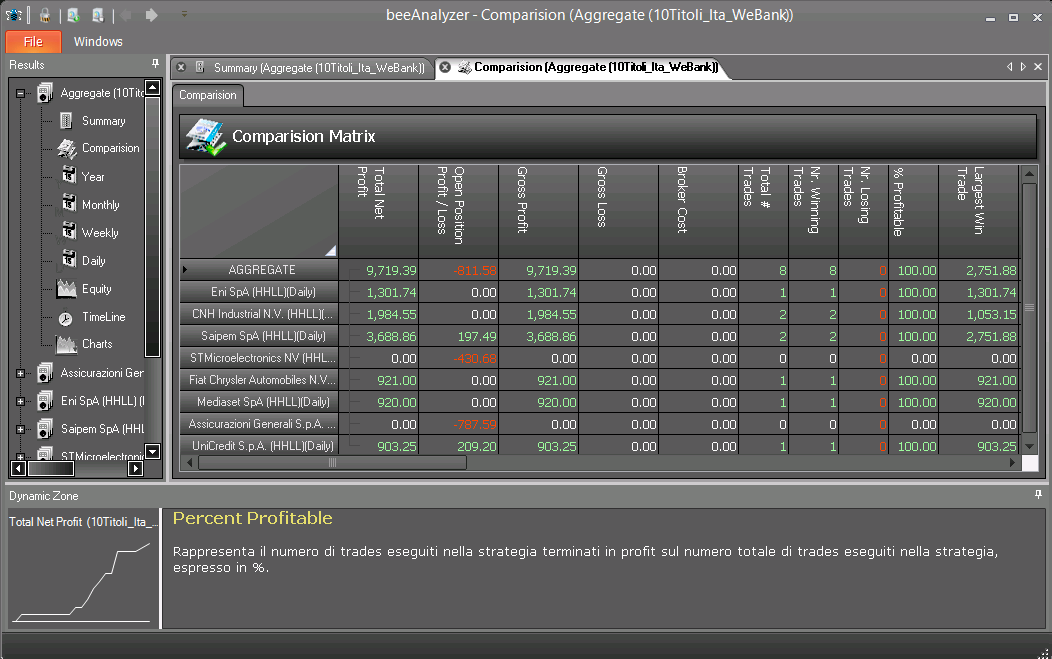Open the Charts icon in Results
Viewport: 1052px width, 659px height.
coord(66,344)
